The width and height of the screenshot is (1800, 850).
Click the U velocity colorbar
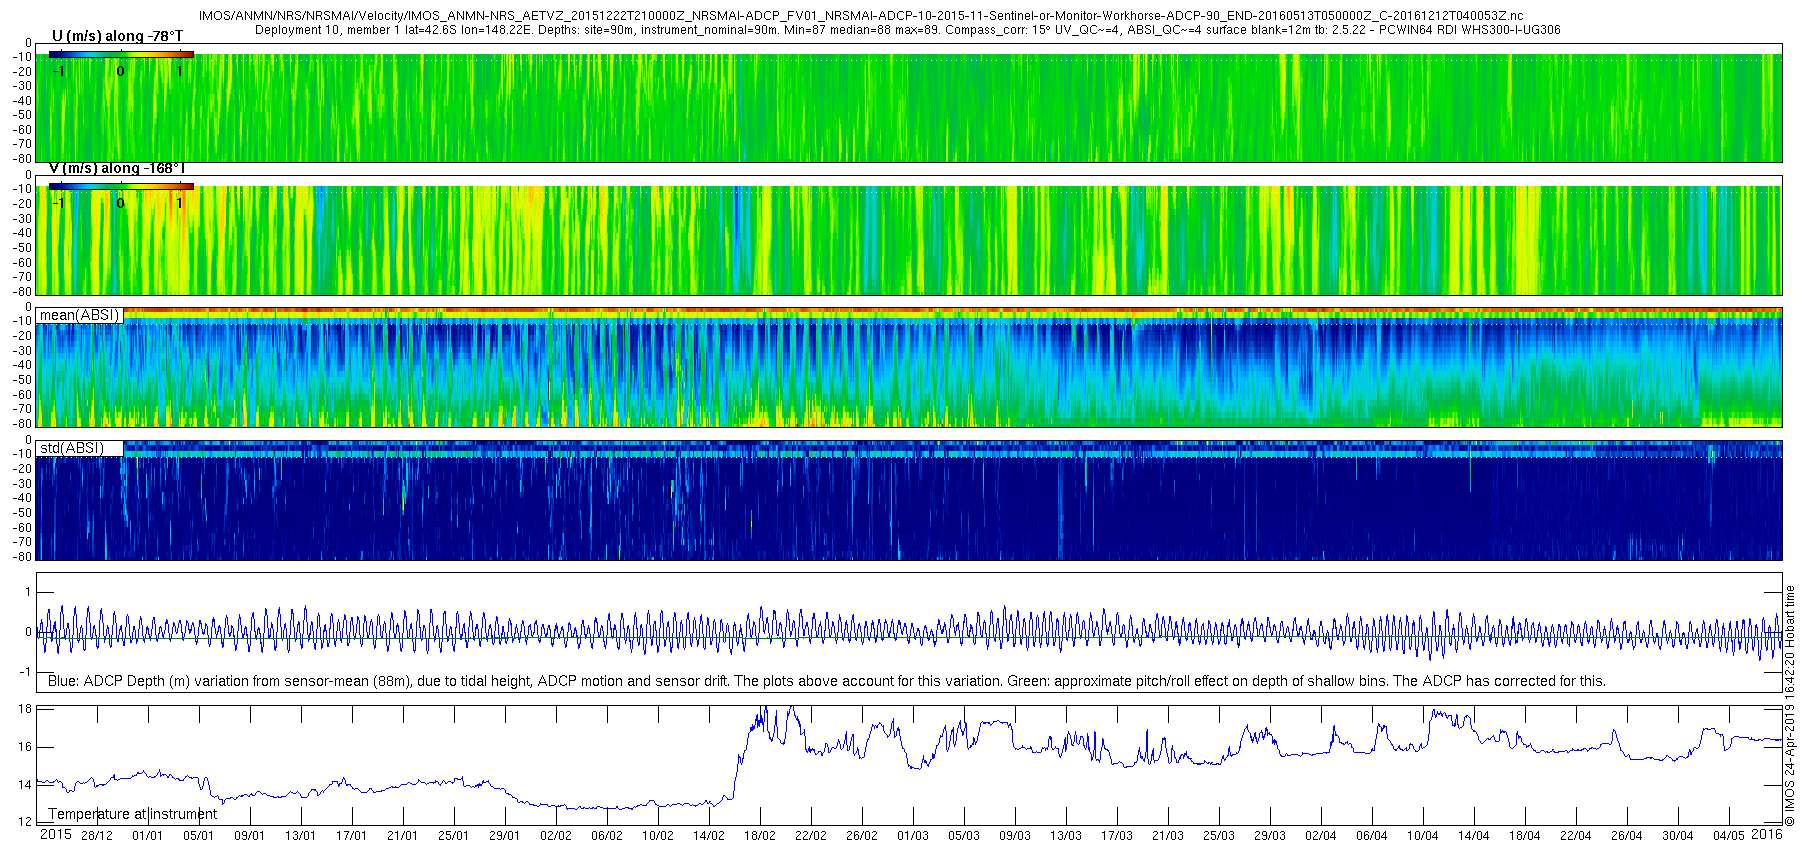coord(121,54)
